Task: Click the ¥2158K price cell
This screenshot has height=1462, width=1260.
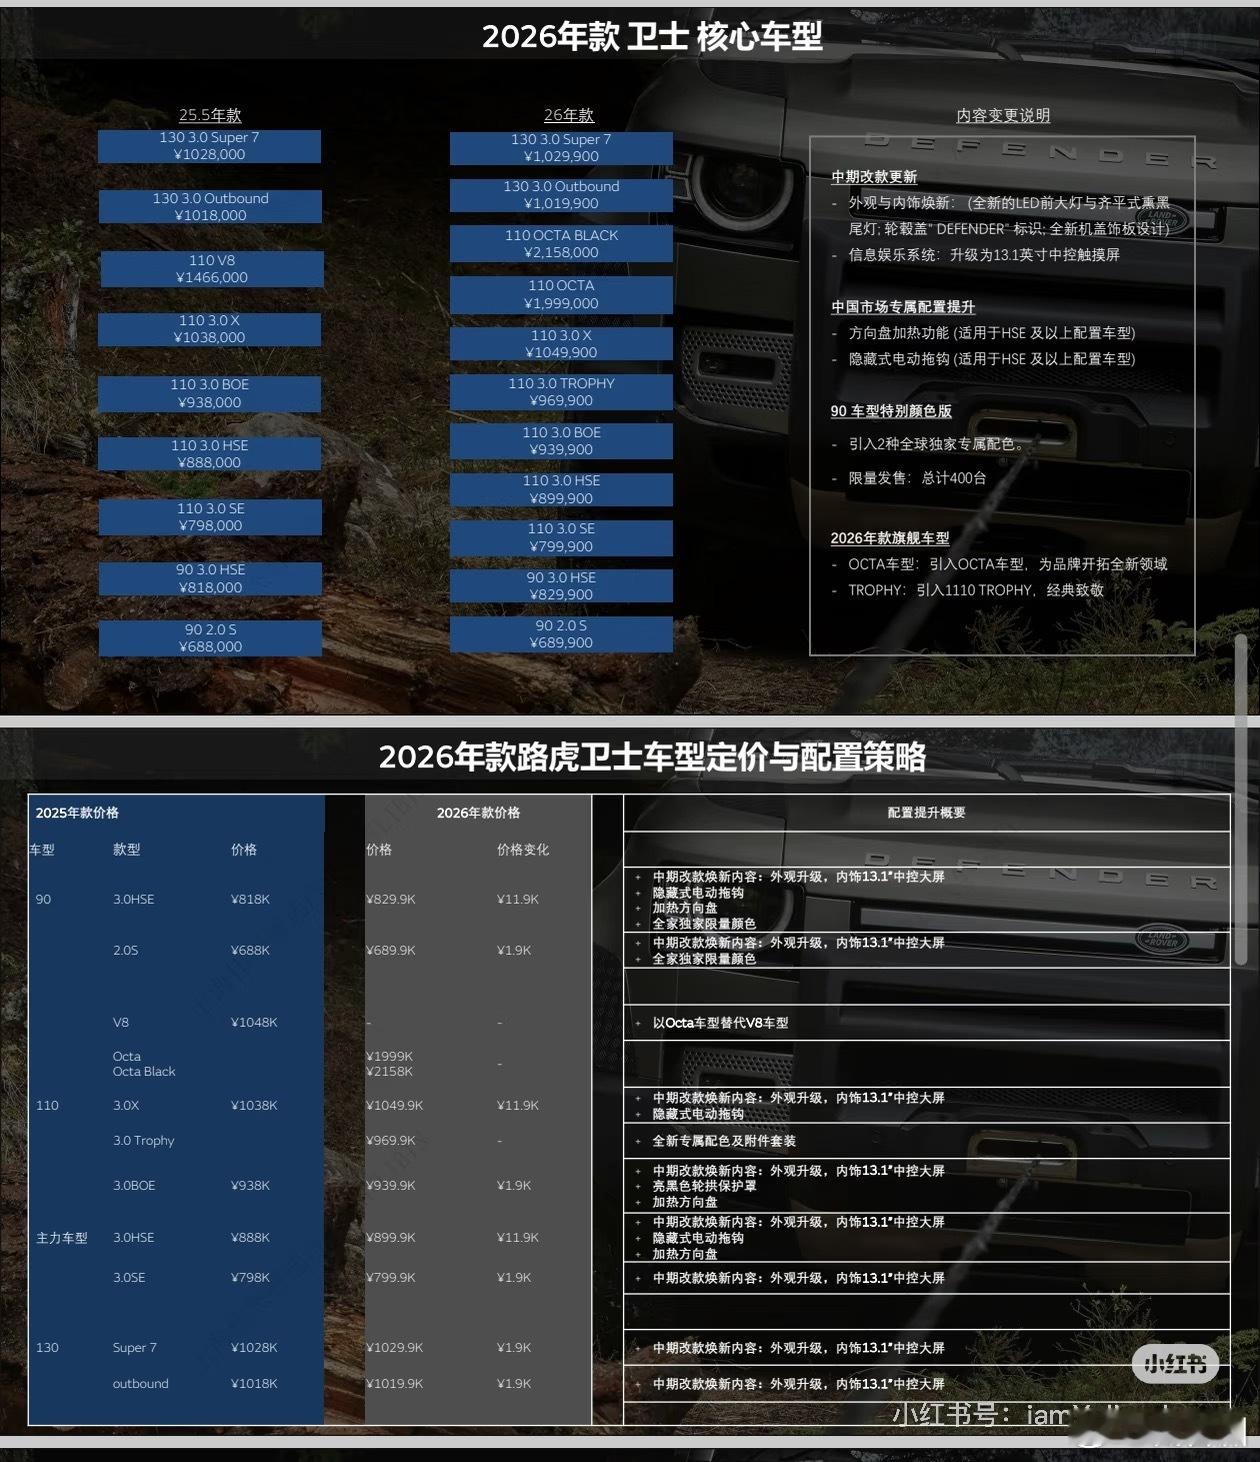Action: coord(390,1072)
